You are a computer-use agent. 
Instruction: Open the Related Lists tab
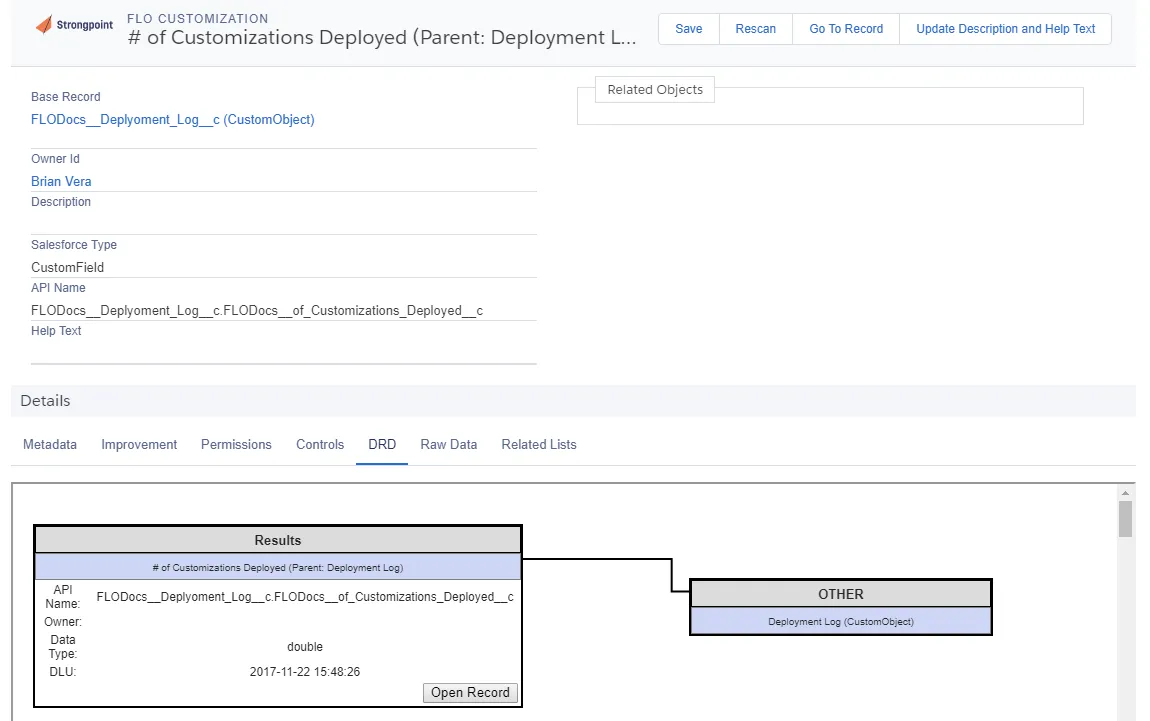click(539, 444)
